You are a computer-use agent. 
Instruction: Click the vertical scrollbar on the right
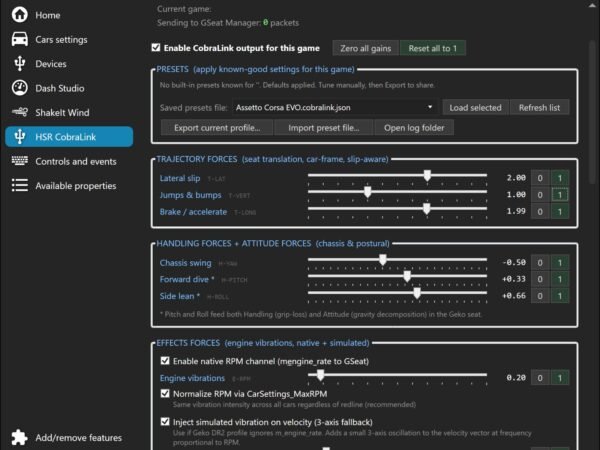point(593,112)
